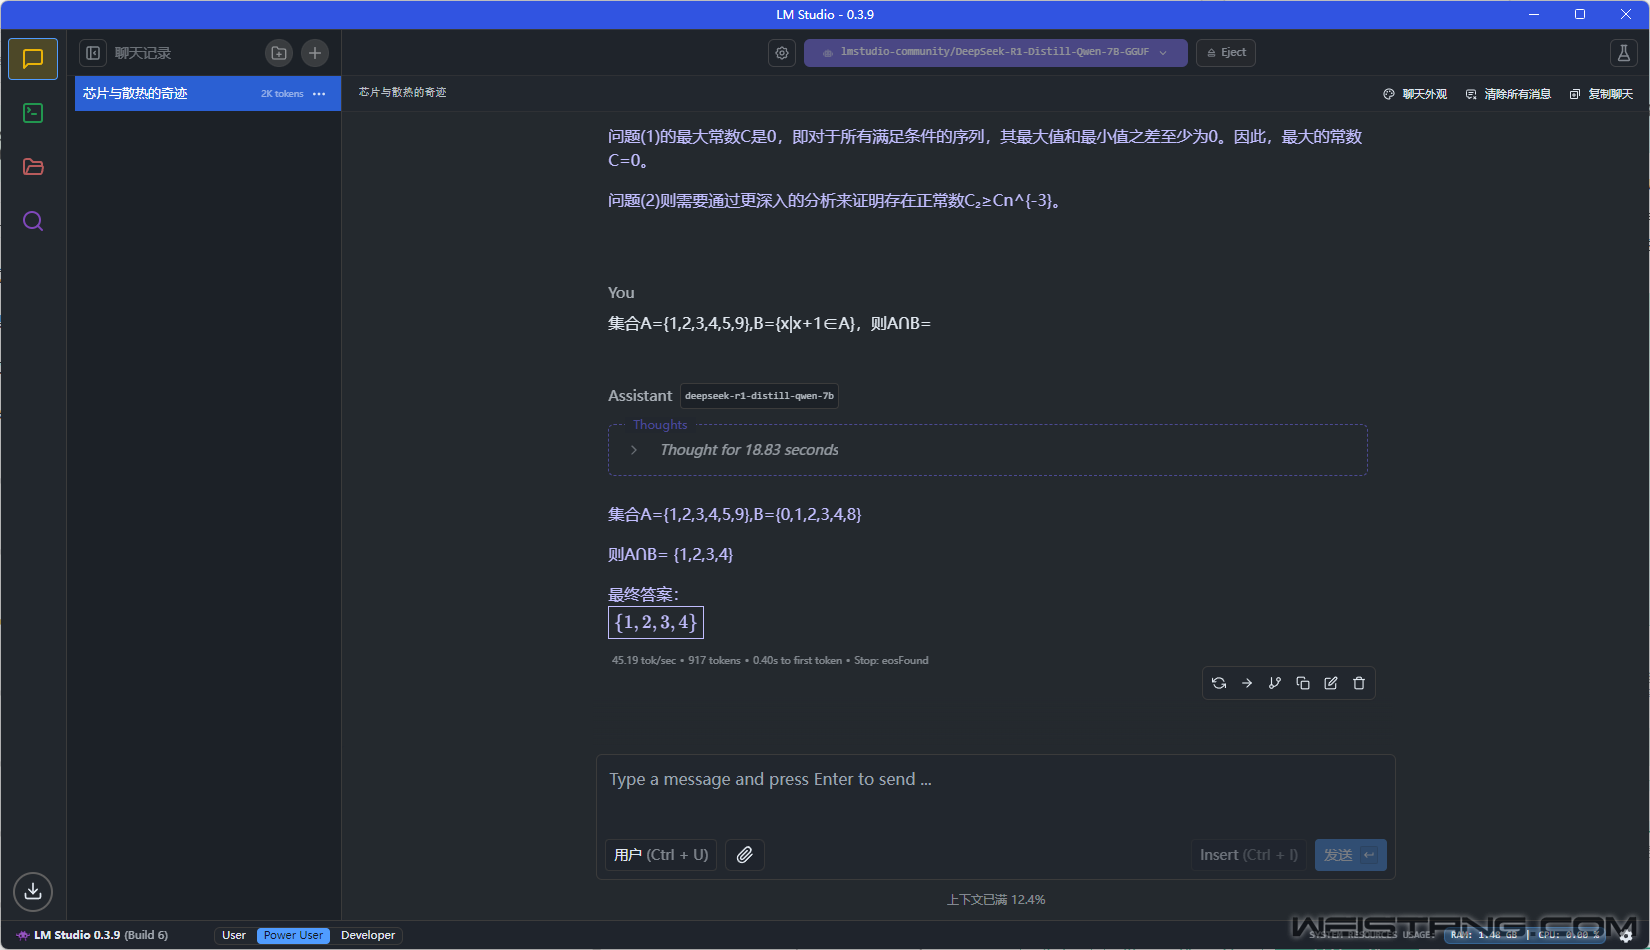Click the 2K tokens badge
Image resolution: width=1650 pixels, height=950 pixels.
point(282,94)
